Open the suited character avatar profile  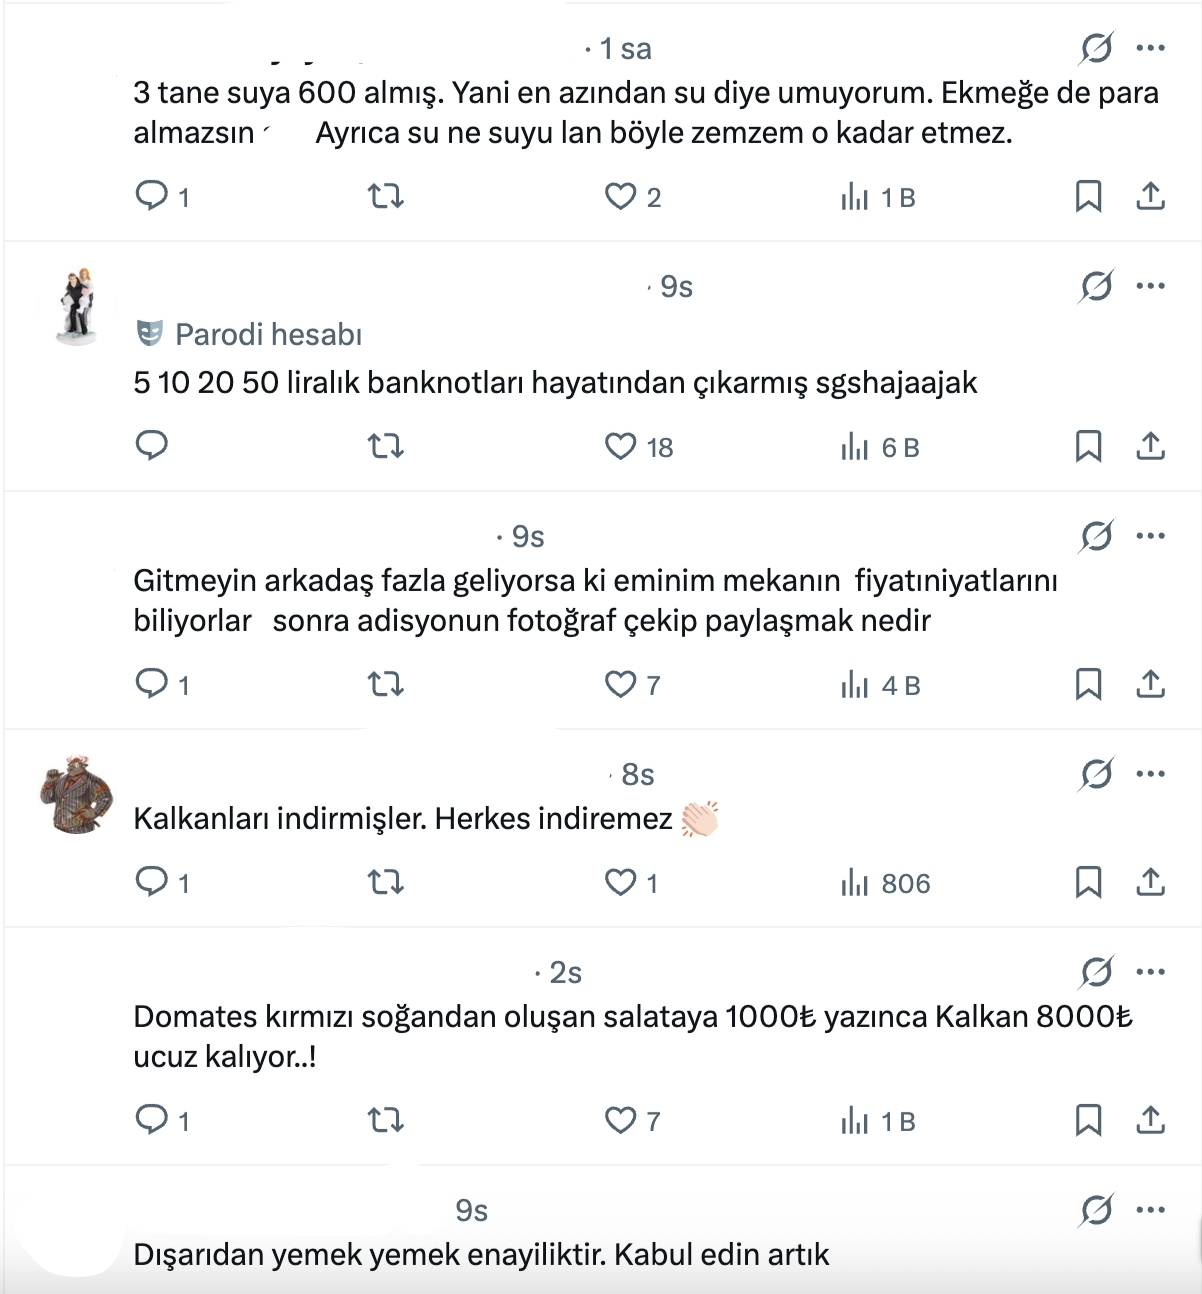click(77, 795)
